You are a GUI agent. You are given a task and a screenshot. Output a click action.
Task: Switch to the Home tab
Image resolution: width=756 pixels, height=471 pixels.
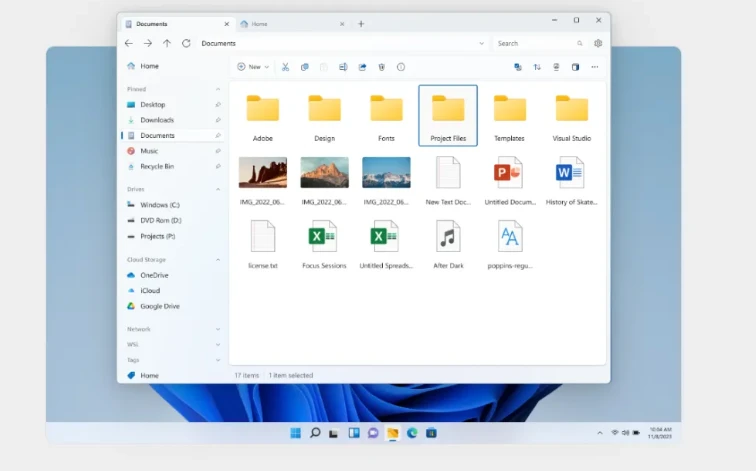(x=292, y=24)
